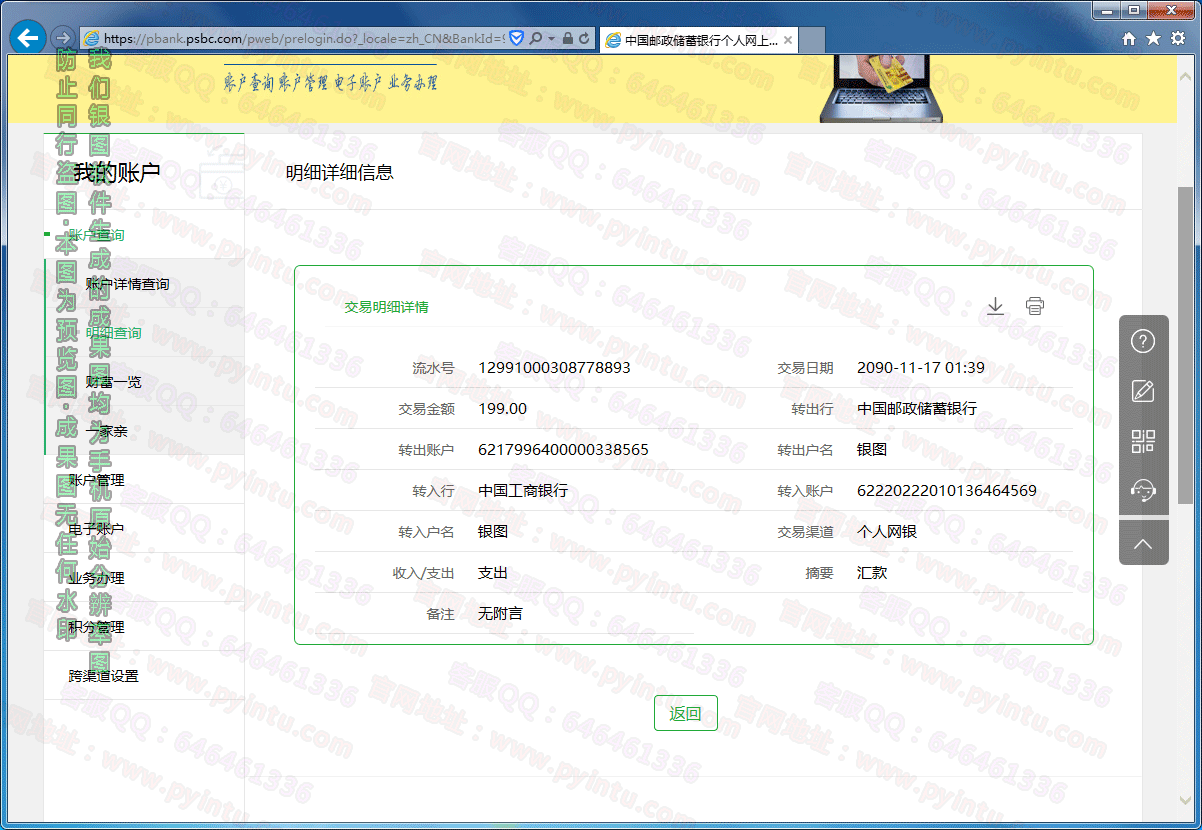Screen dimensions: 1202x830
Task: Close the 中国邮政储蓄银行个人网上 tab
Action: [788, 40]
